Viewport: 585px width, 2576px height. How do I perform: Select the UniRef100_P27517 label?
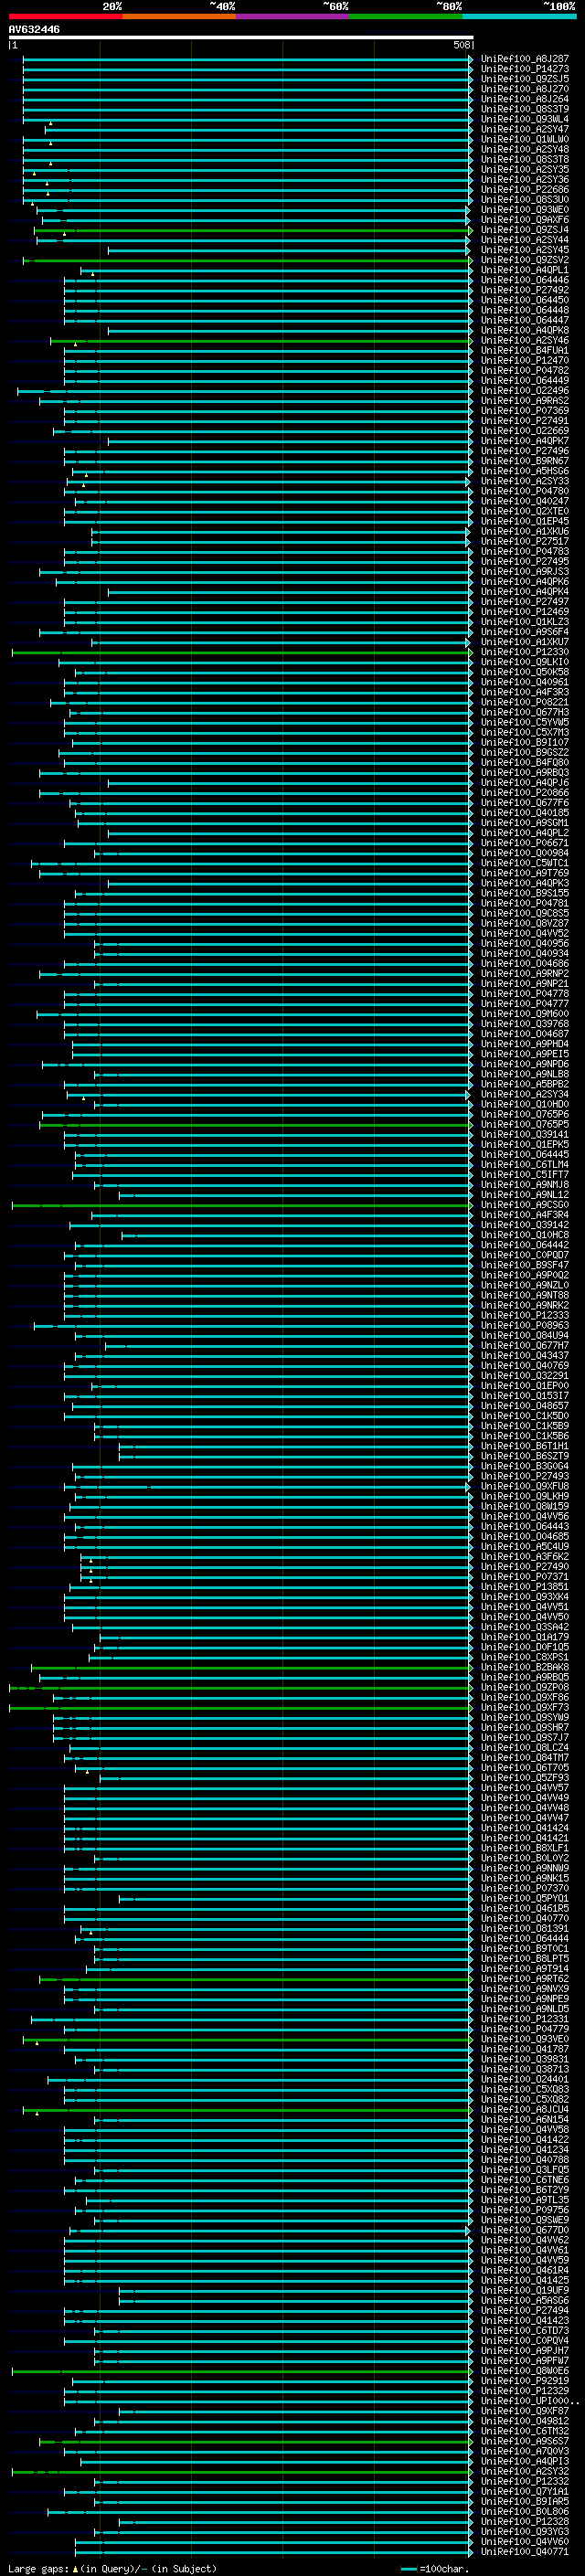click(x=524, y=541)
